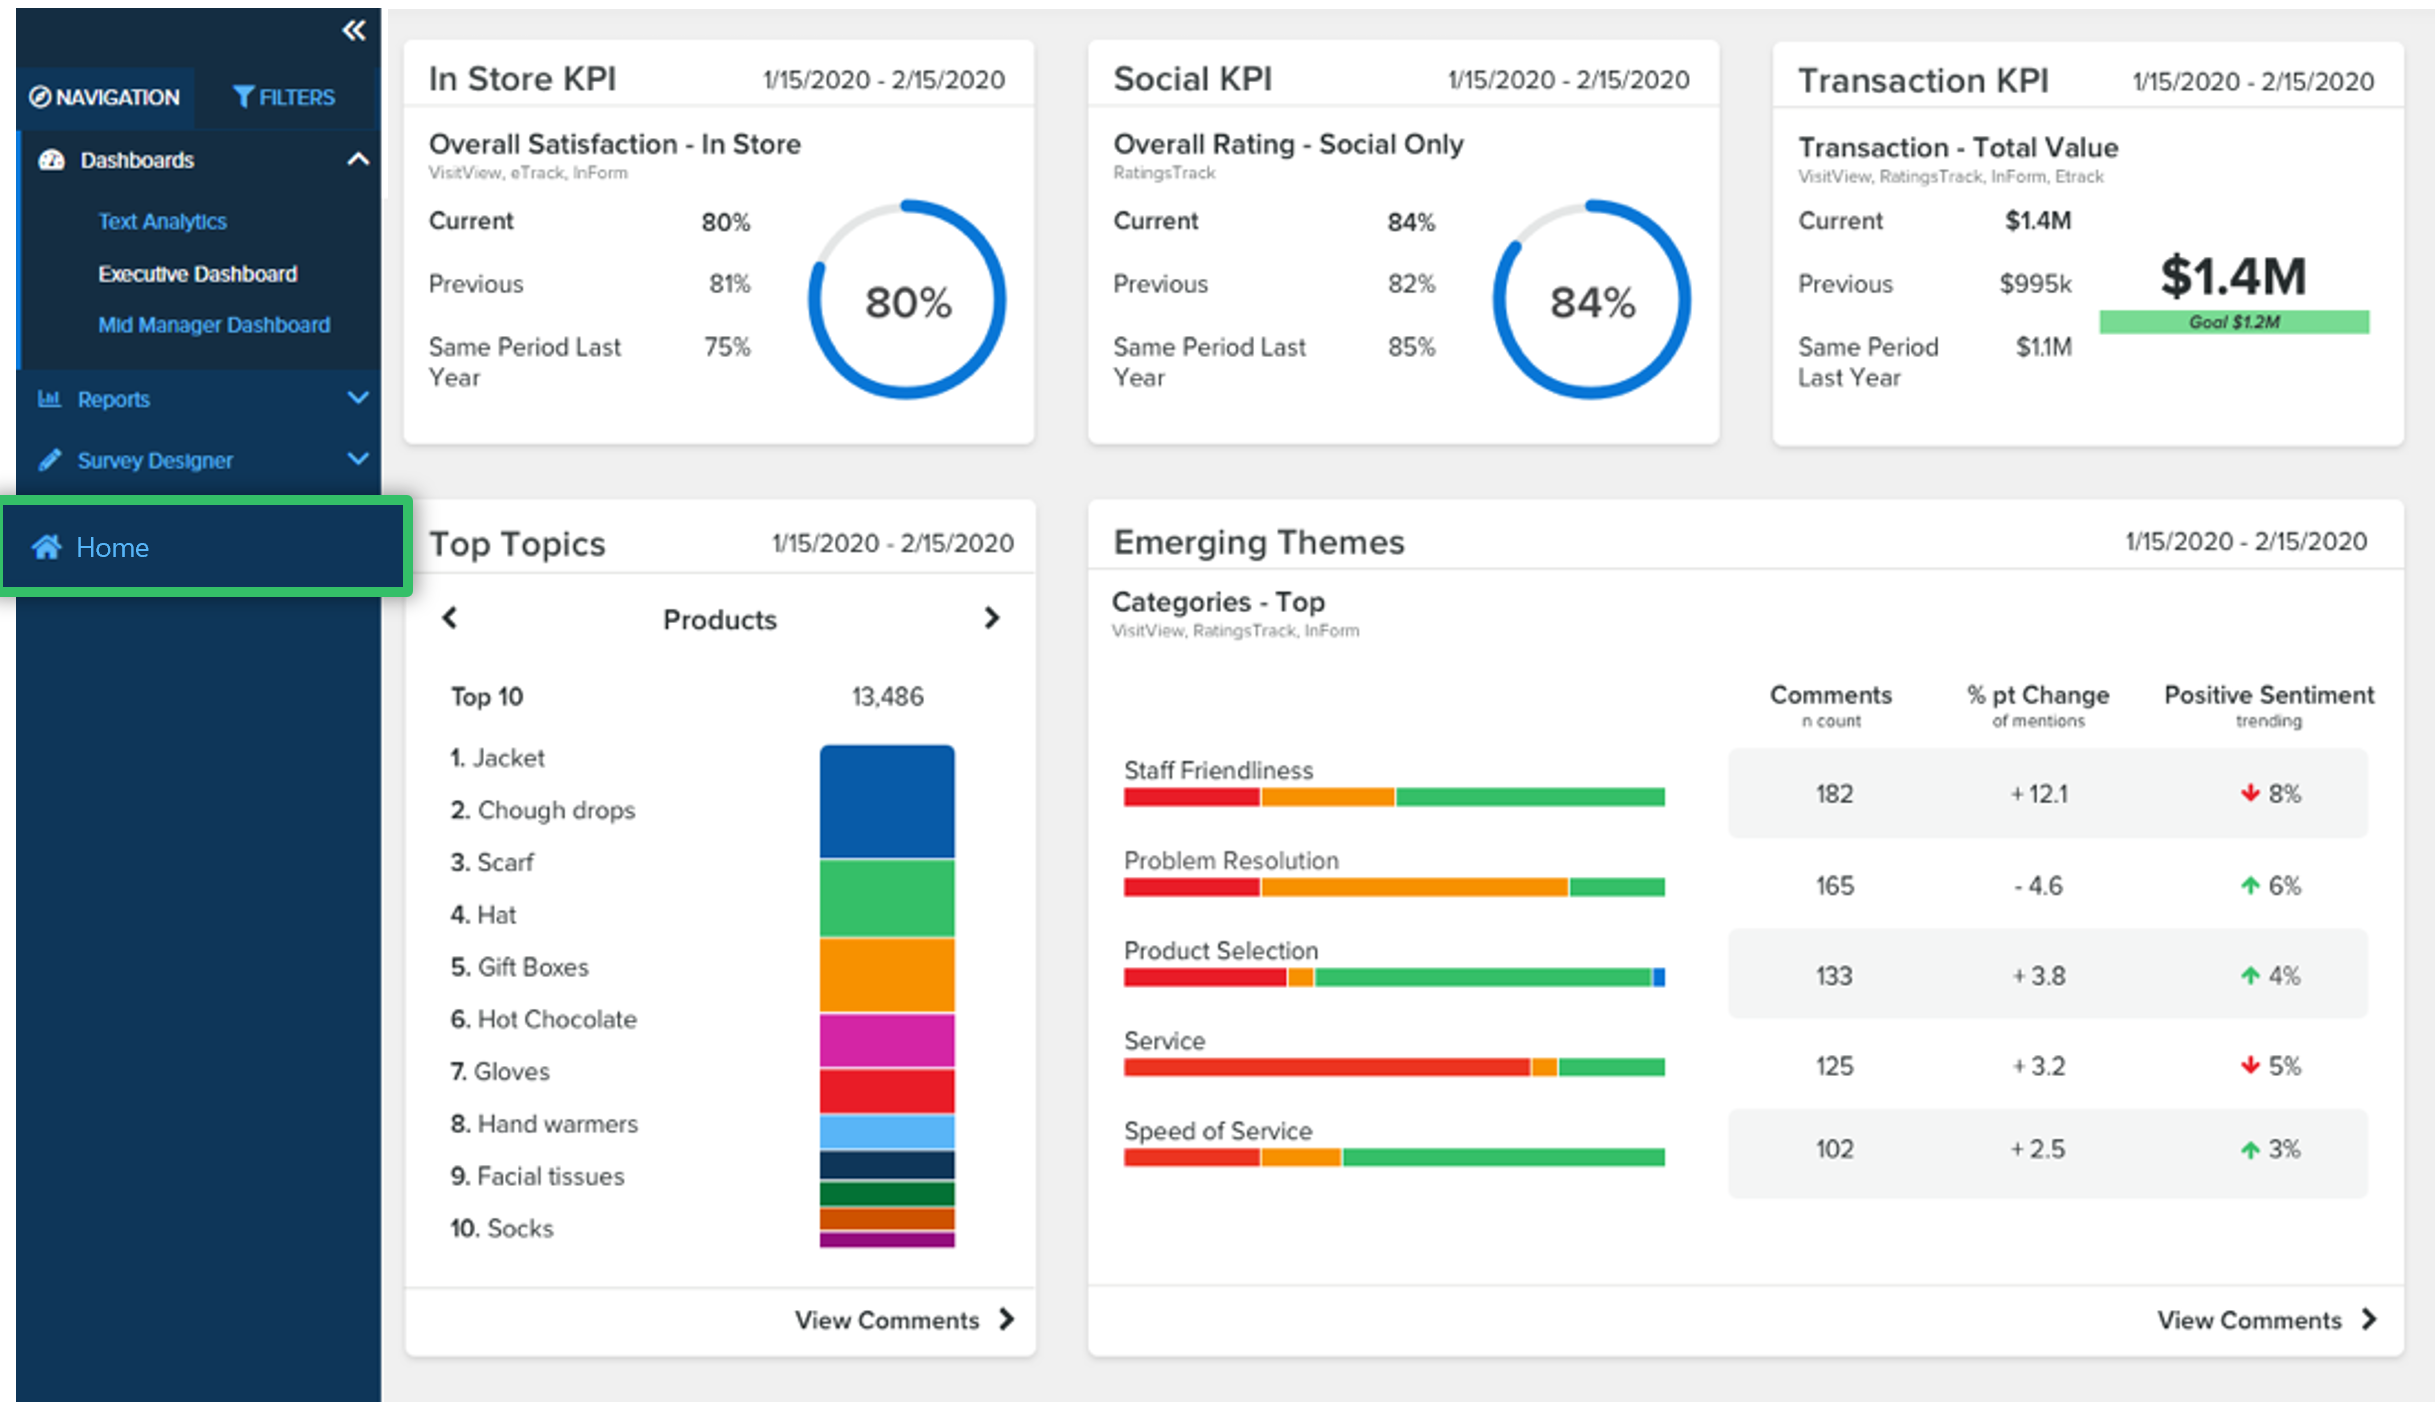Go to previous Top Topics category arrow
The image size is (2435, 1402).
click(450, 618)
